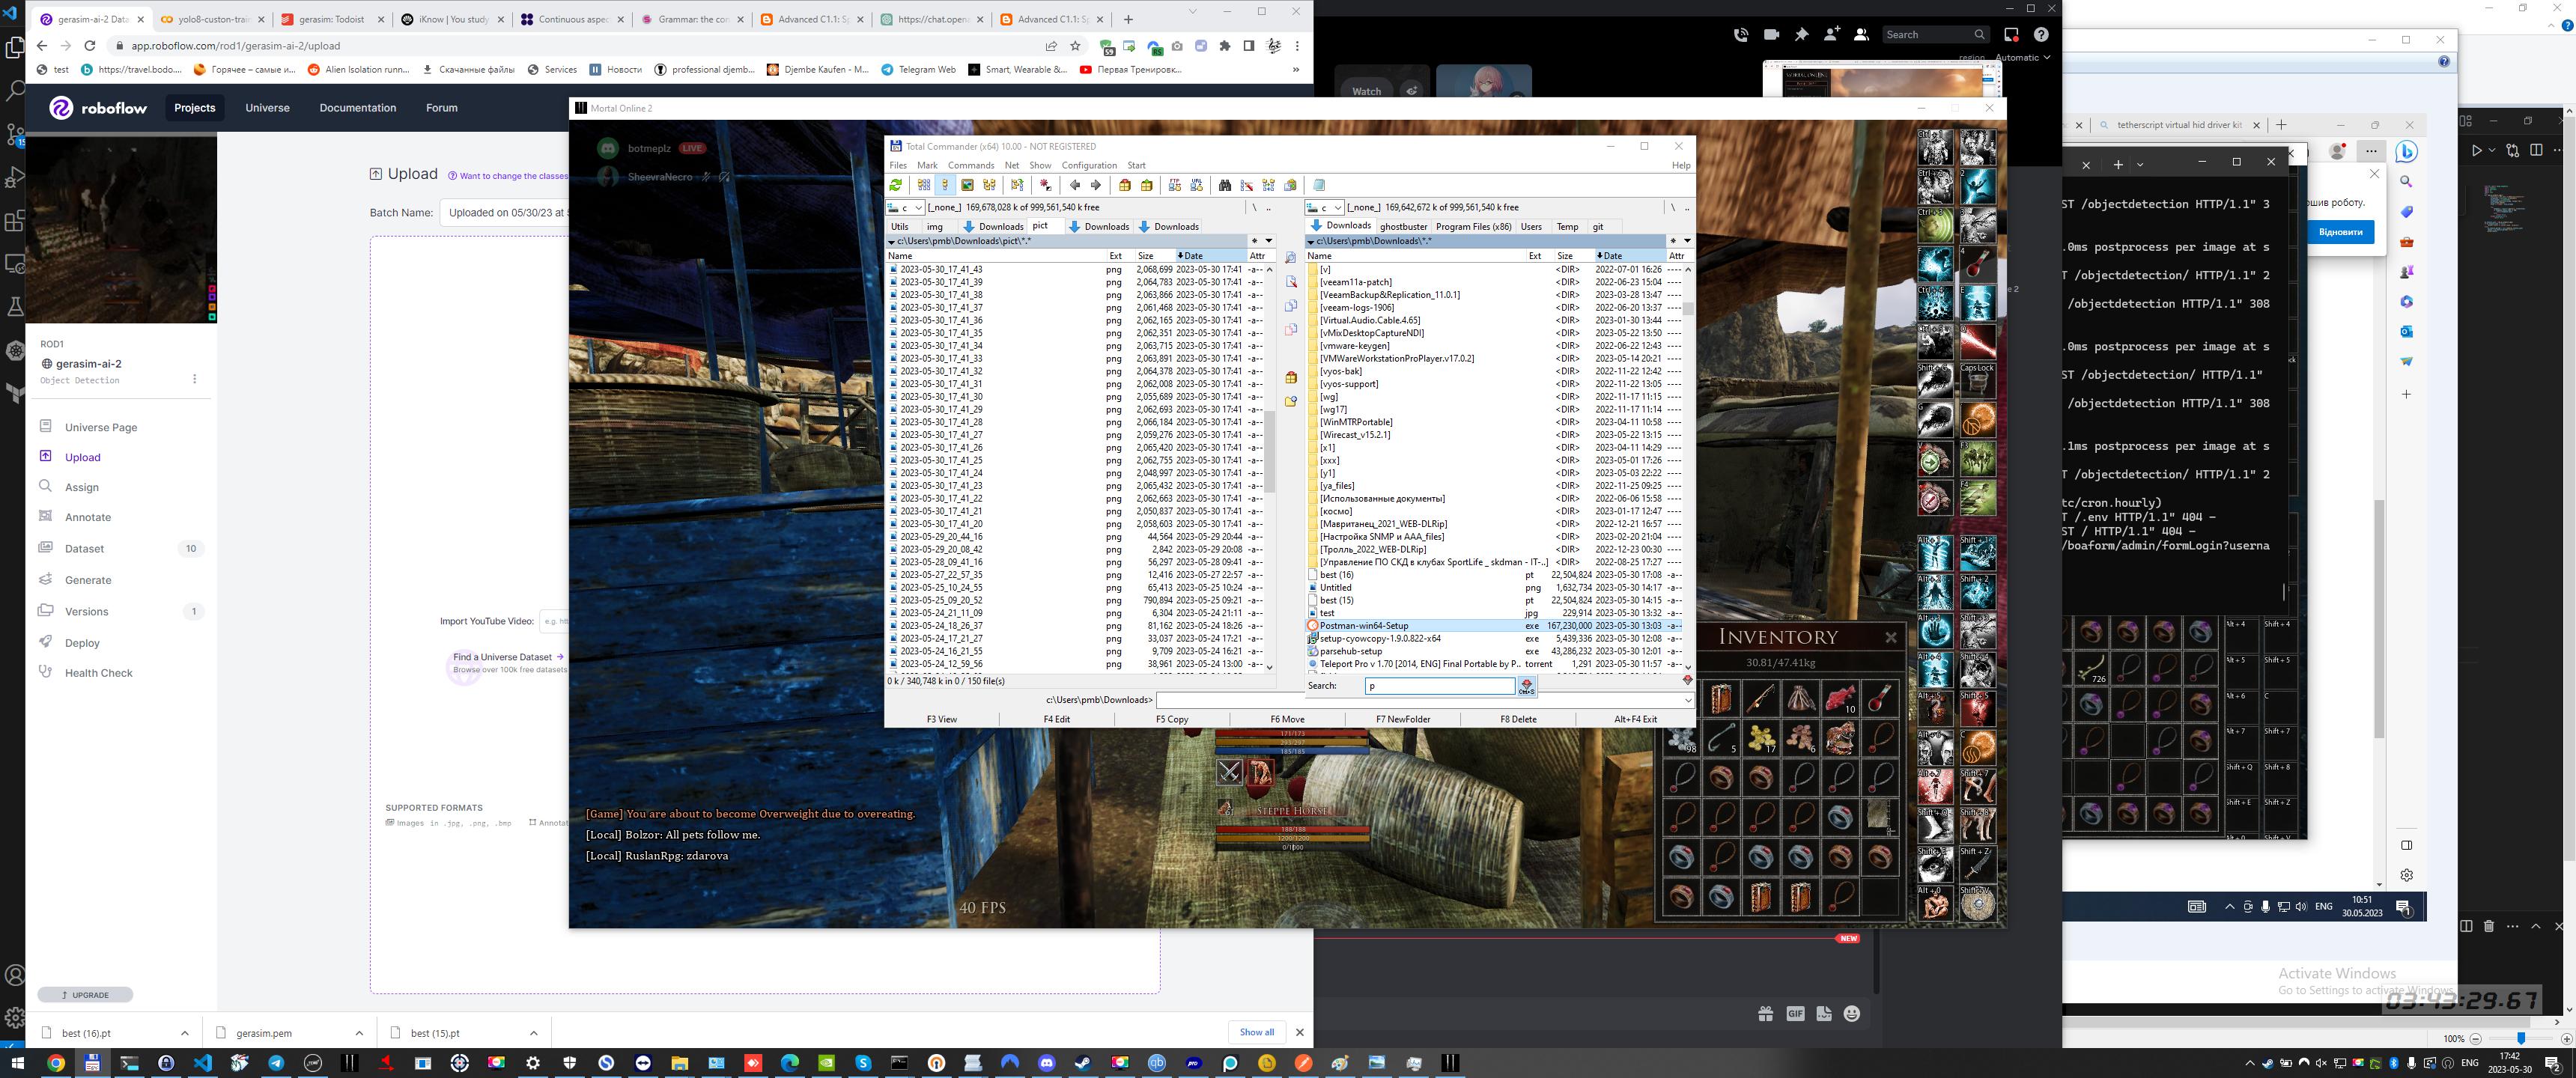The width and height of the screenshot is (2576, 1078).
Task: Click the Discord help question mark icon
Action: [2041, 34]
